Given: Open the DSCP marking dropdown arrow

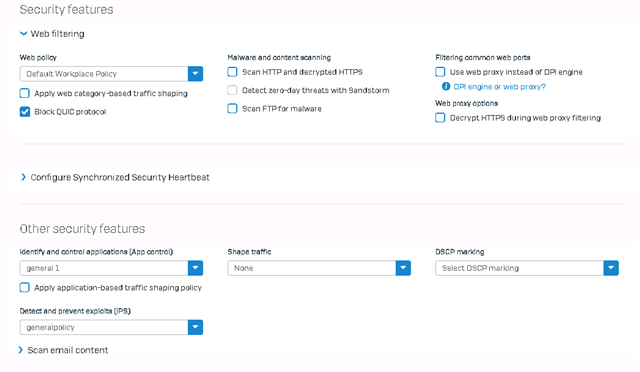Looking at the screenshot, I should coord(611,268).
